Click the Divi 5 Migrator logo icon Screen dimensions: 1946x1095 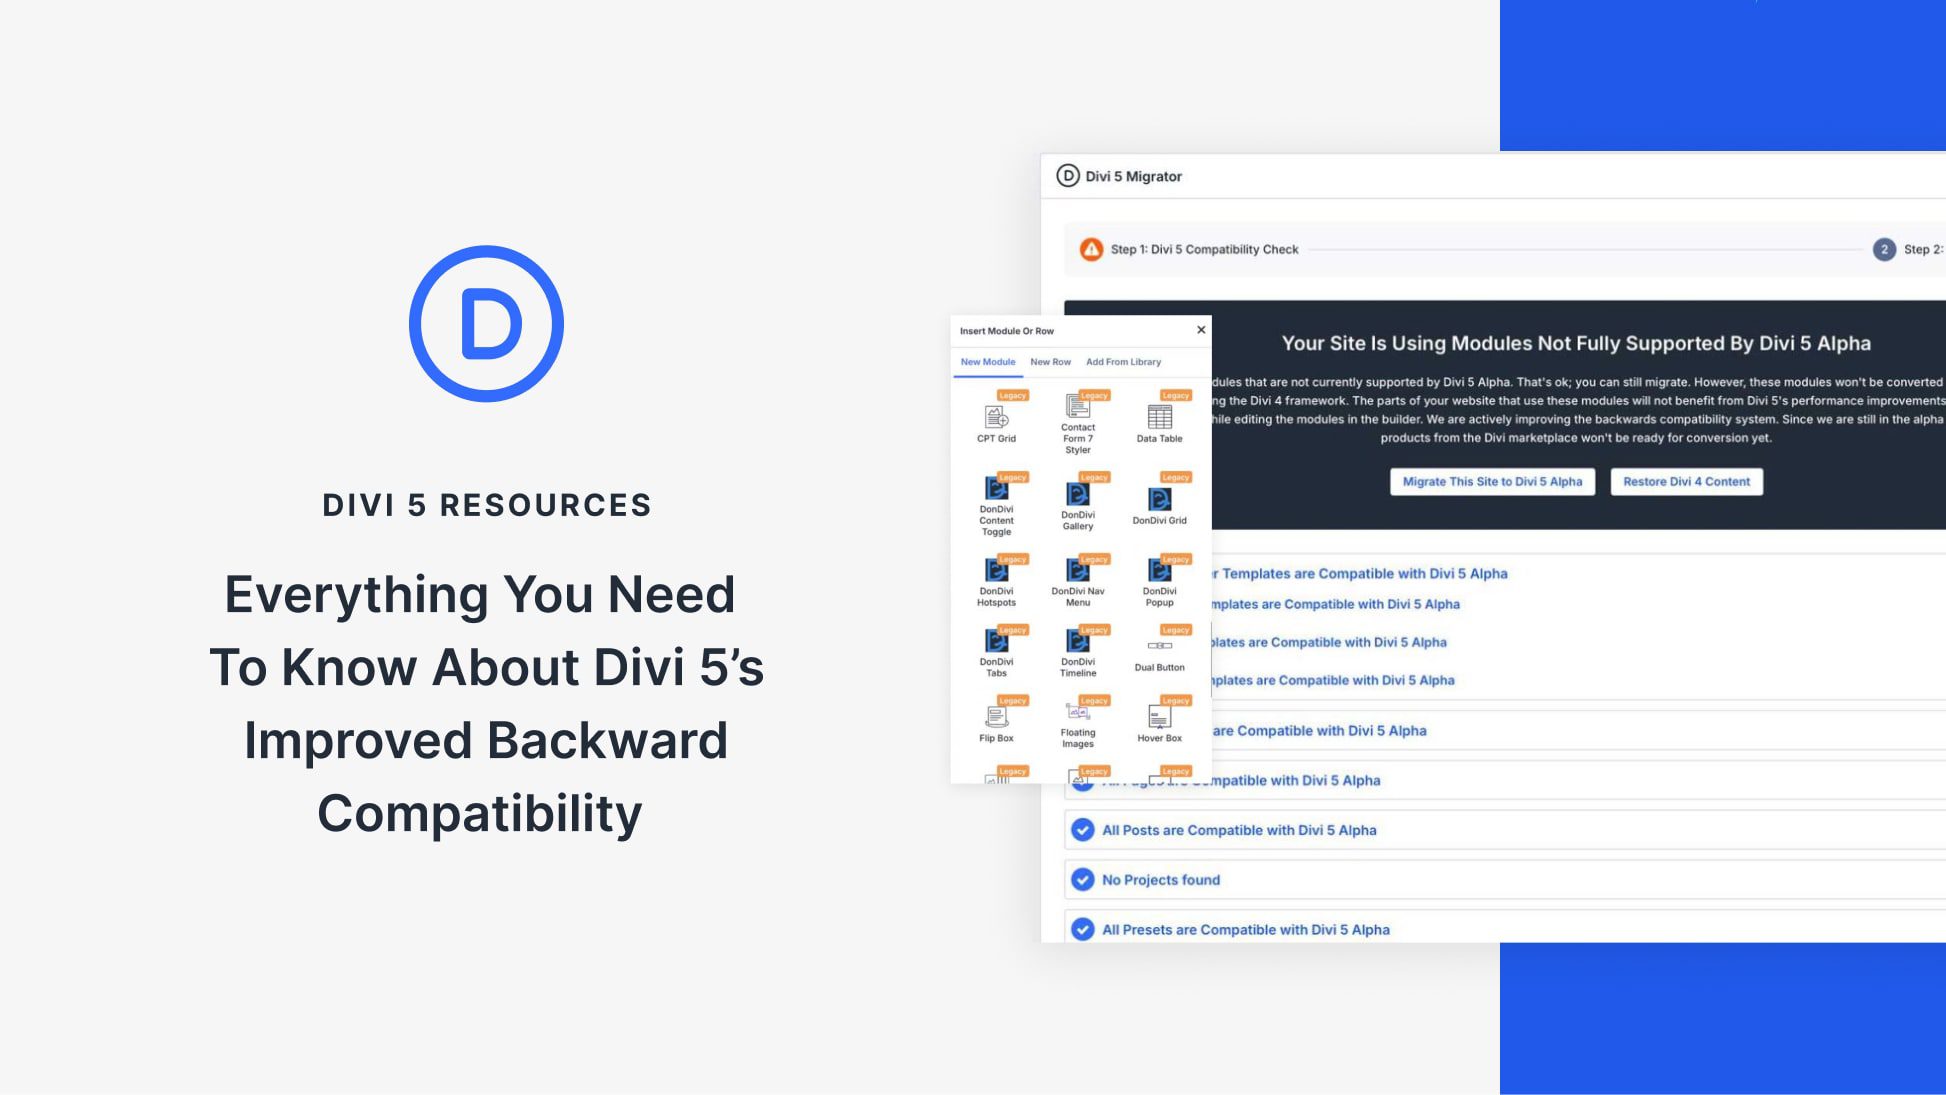coord(1067,175)
